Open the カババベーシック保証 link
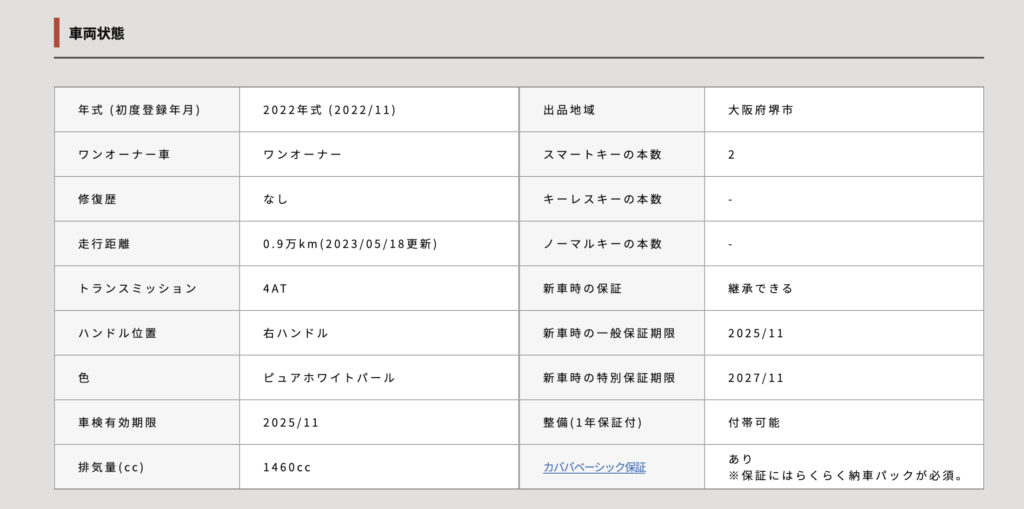 pyautogui.click(x=594, y=467)
